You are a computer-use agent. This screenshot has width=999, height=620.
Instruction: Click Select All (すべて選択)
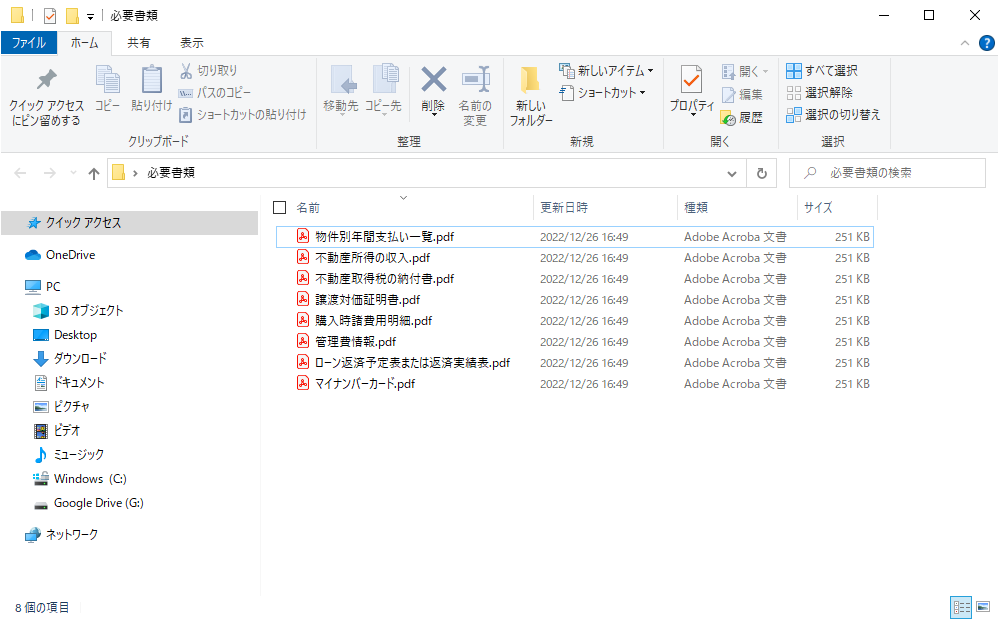point(822,70)
